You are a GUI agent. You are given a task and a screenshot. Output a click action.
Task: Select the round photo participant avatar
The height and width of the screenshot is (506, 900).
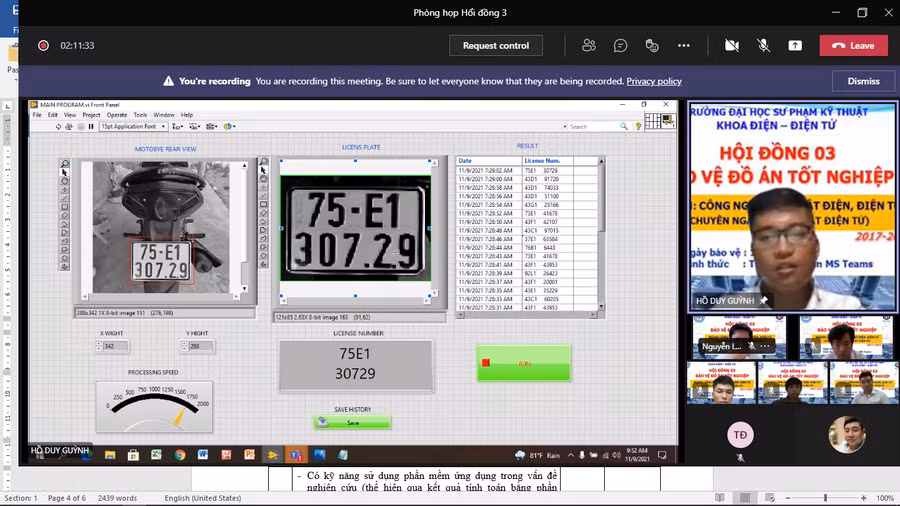click(847, 434)
